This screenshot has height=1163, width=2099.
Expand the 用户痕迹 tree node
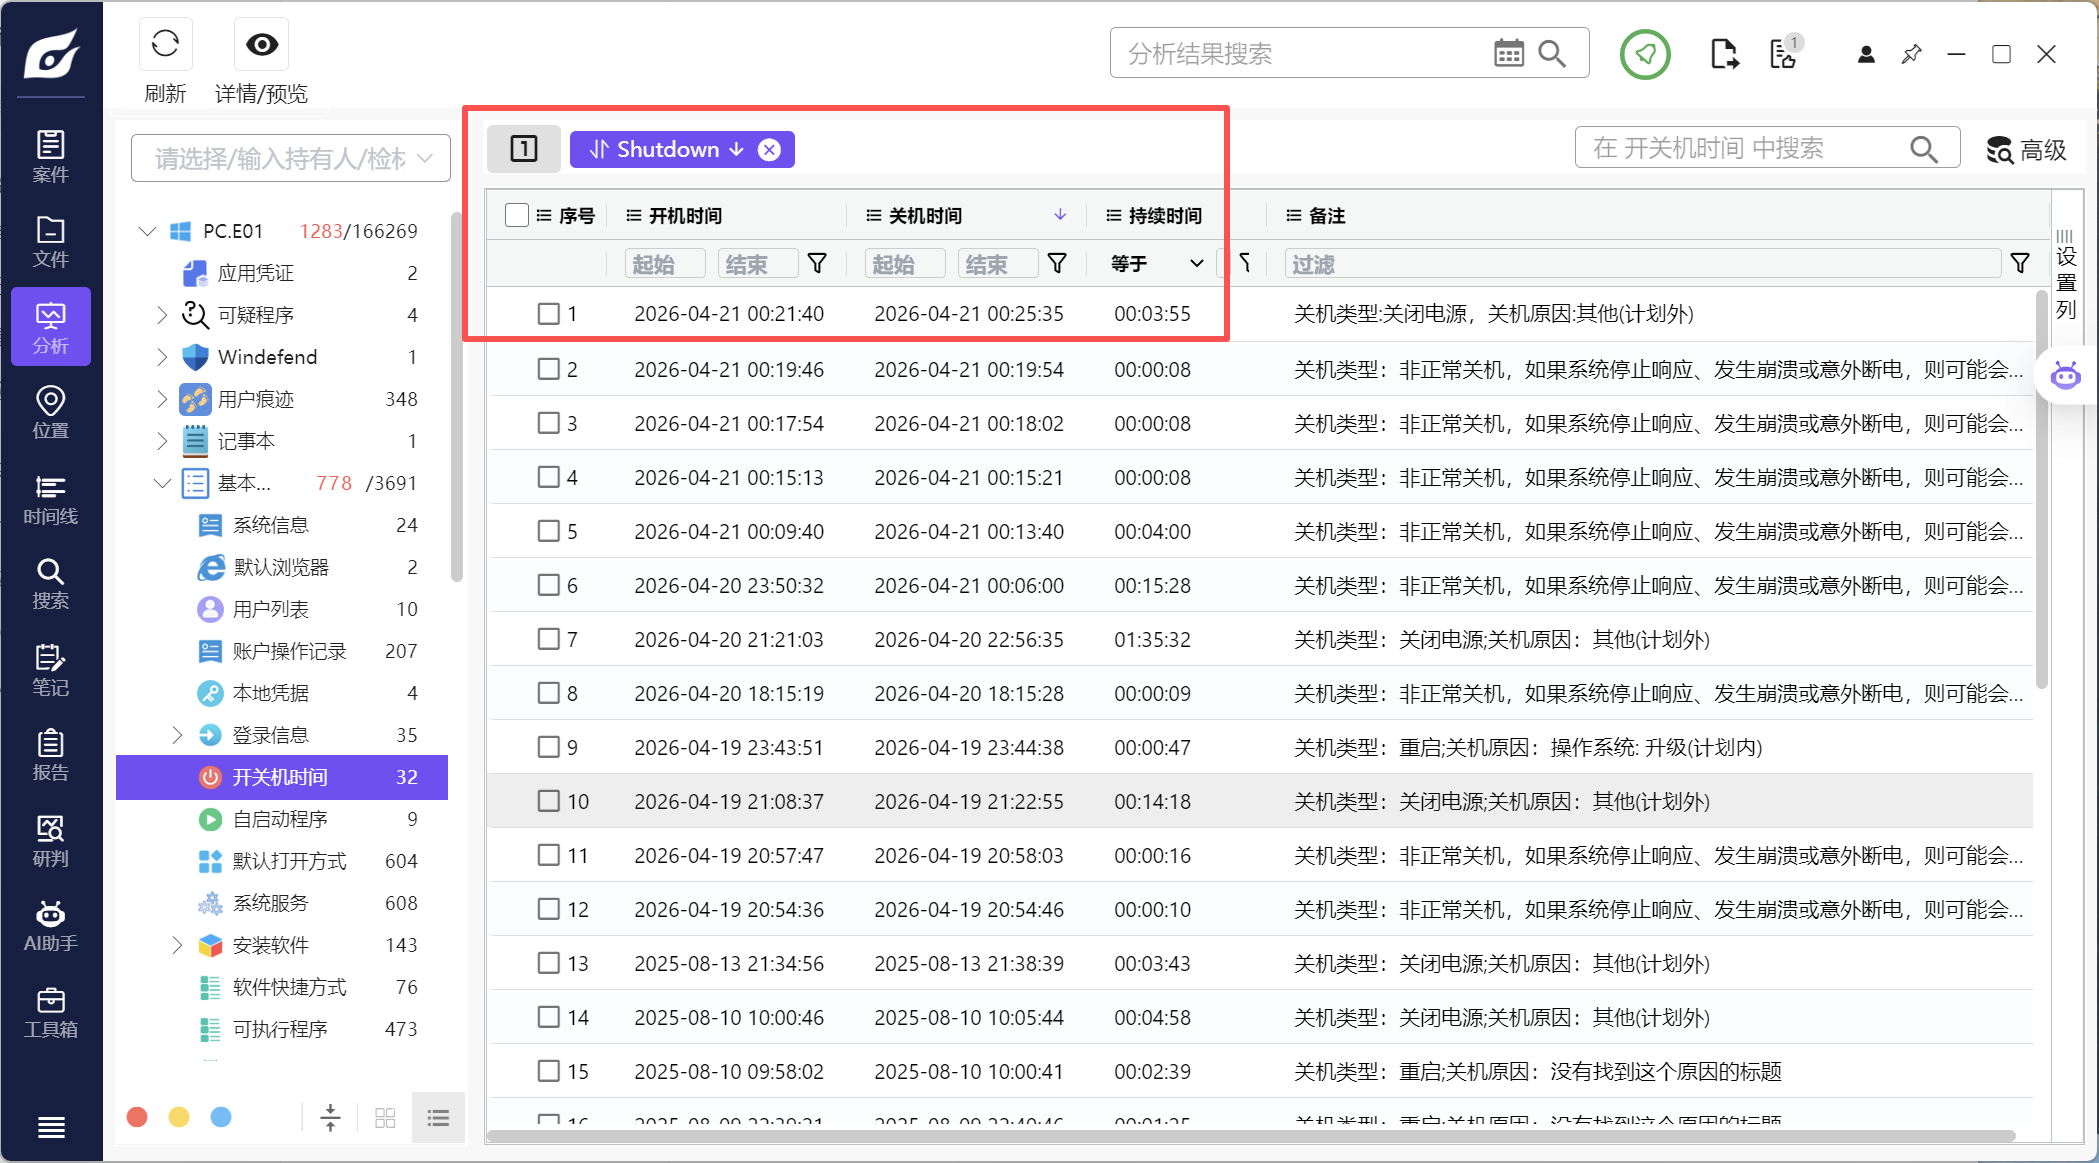click(x=162, y=399)
